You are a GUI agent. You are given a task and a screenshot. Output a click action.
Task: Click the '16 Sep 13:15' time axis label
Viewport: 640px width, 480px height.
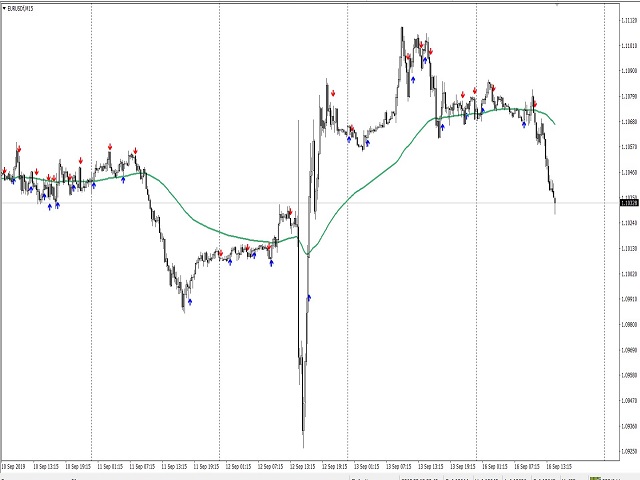point(559,466)
